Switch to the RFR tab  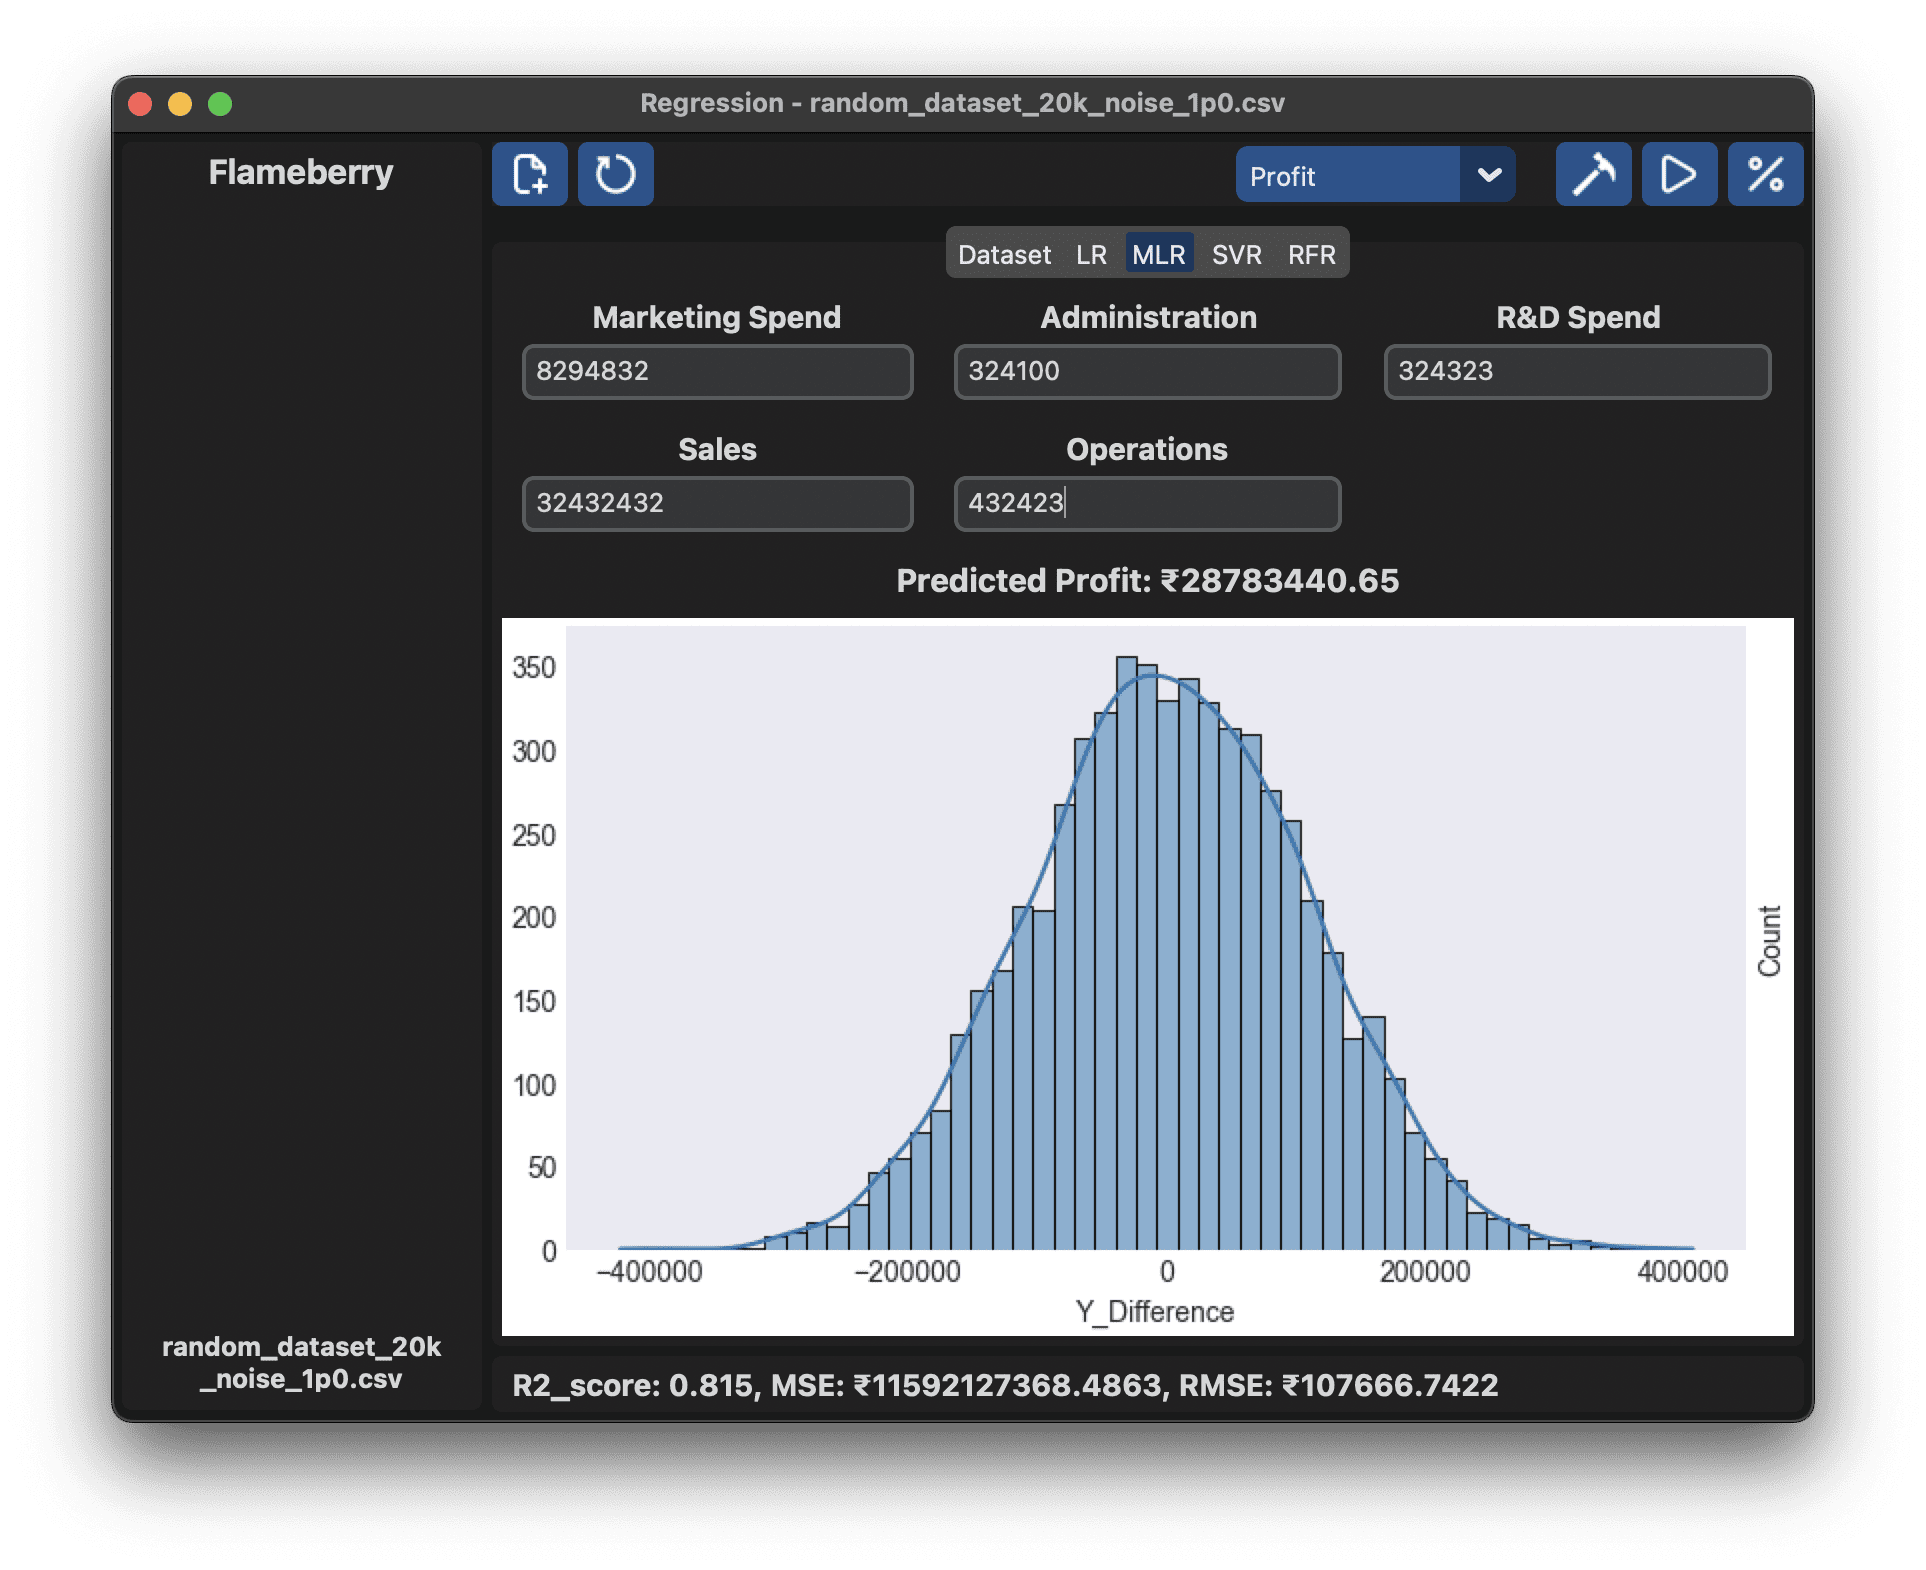[x=1311, y=255]
